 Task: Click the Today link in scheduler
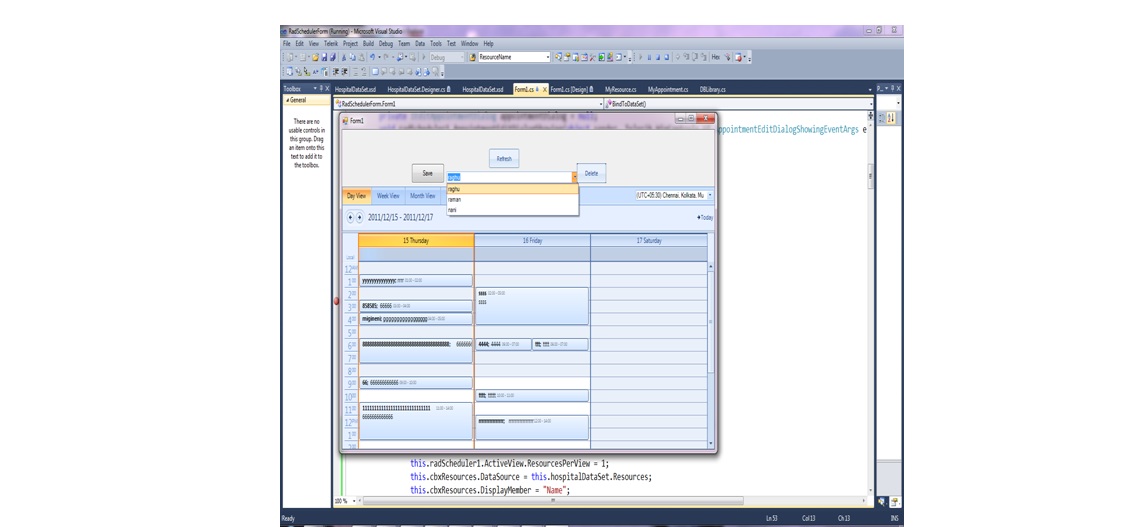pos(705,217)
